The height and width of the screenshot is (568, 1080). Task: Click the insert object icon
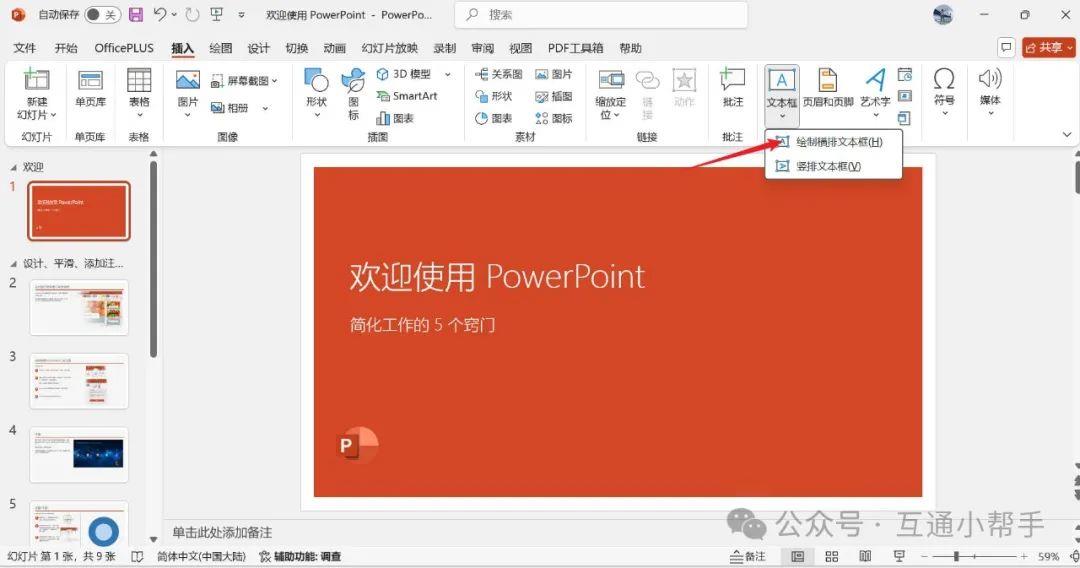tap(904, 118)
